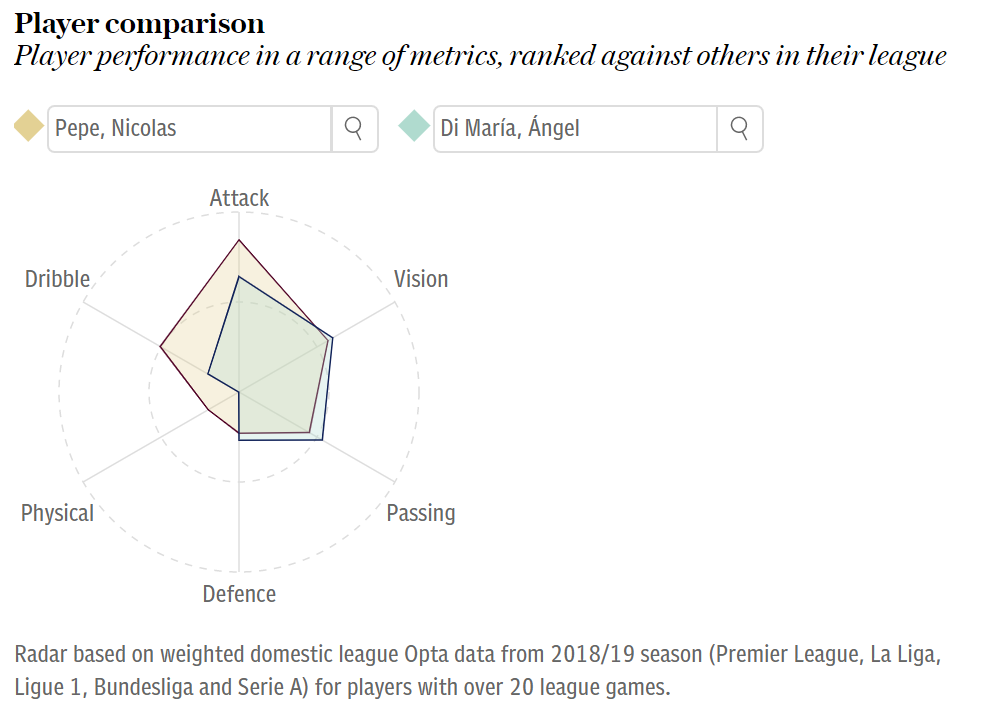This screenshot has height=722, width=996.
Task: Click the Player comparison heading
Action: [x=139, y=24]
